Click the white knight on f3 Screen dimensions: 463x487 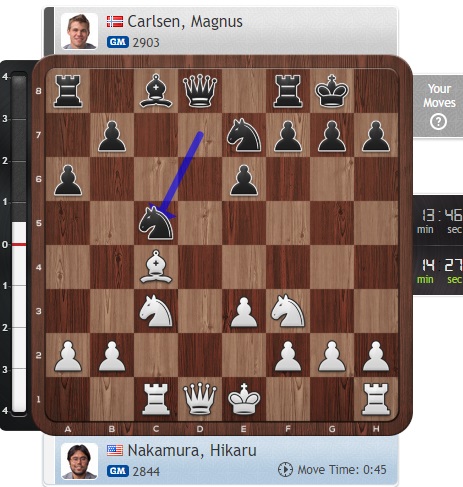(288, 311)
